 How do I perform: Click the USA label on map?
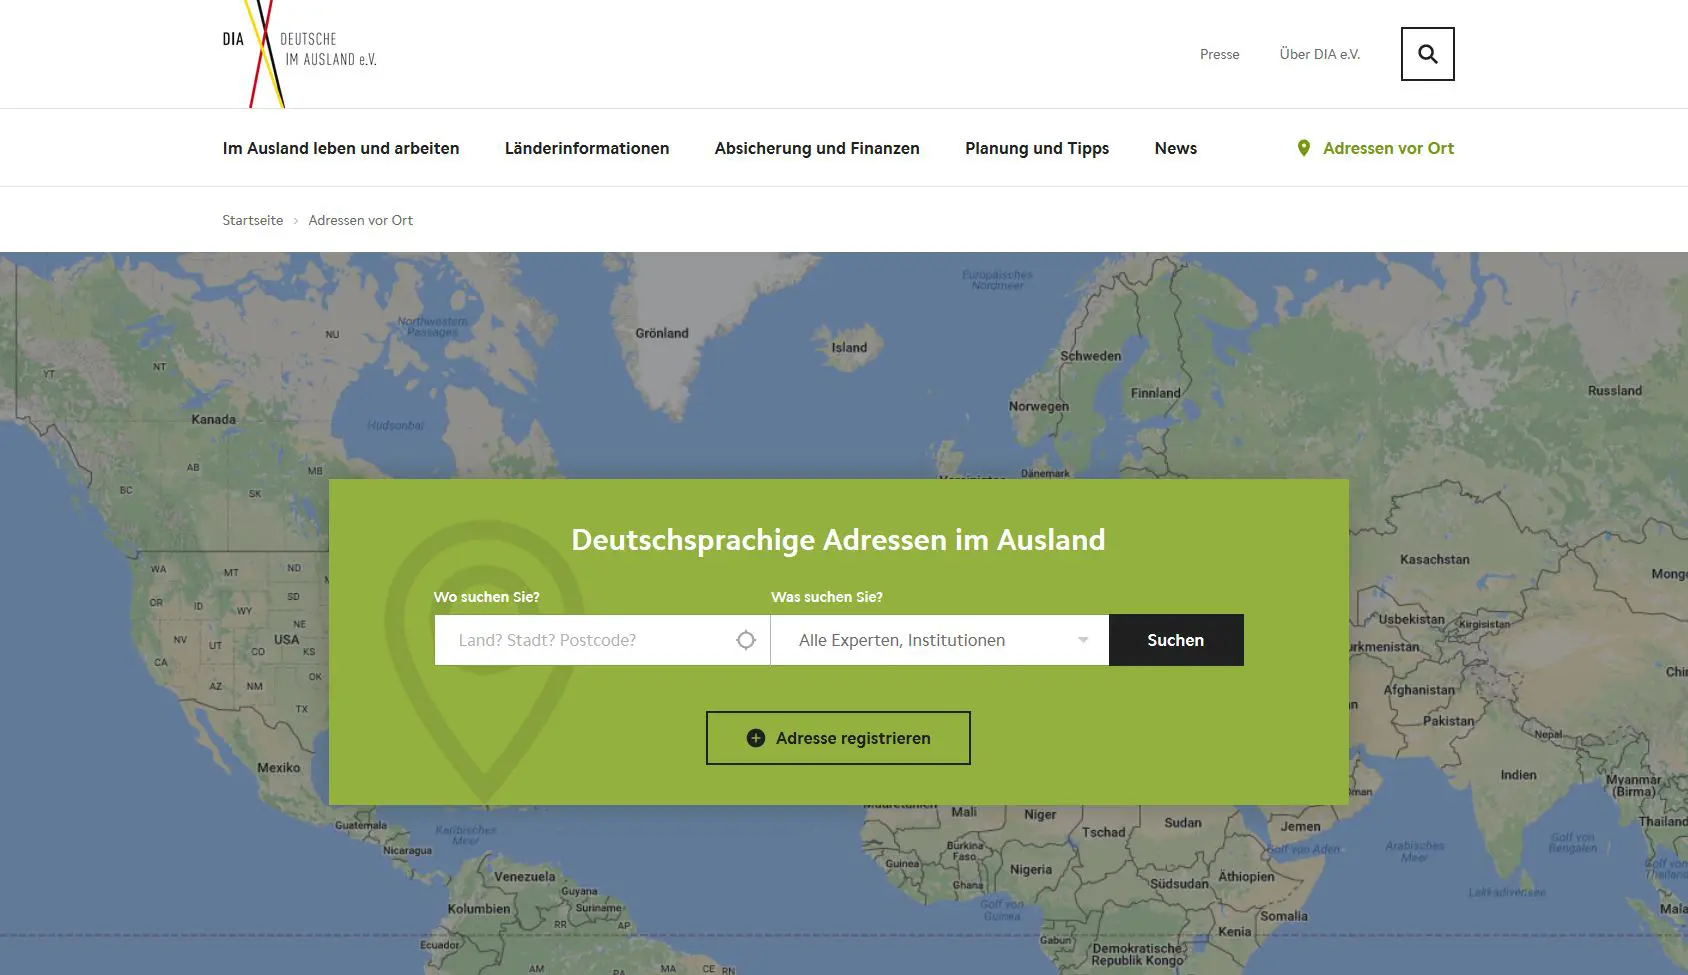tap(286, 639)
